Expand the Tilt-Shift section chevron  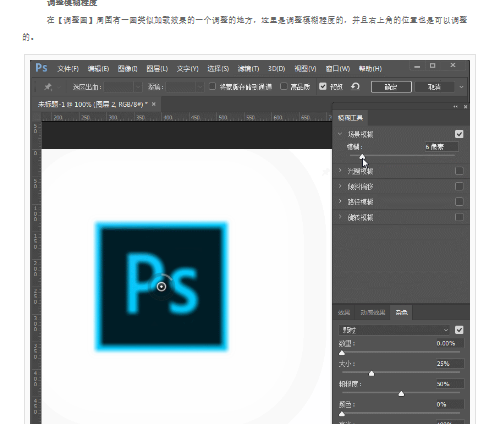click(x=340, y=186)
